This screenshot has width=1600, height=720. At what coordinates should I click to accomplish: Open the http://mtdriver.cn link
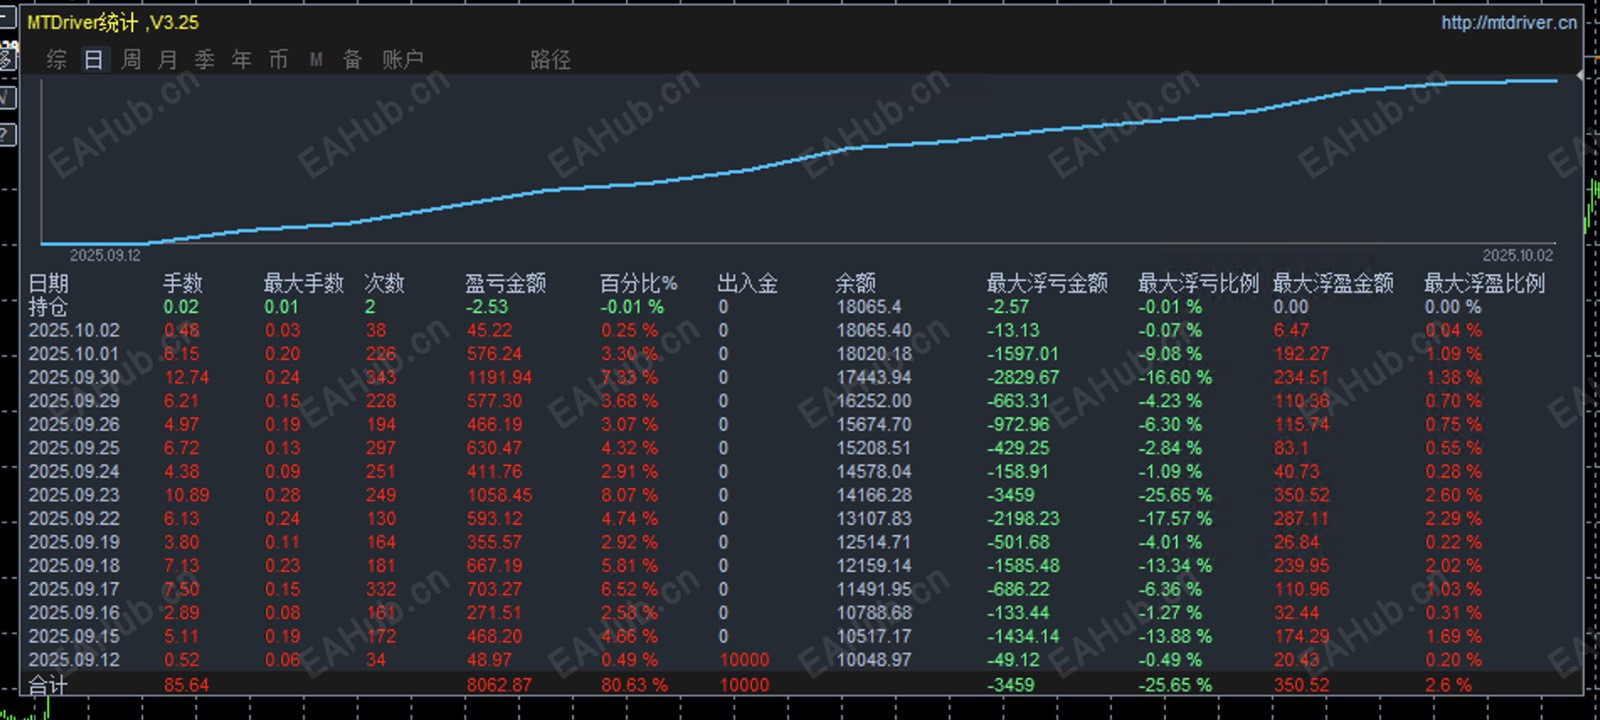pos(1509,22)
